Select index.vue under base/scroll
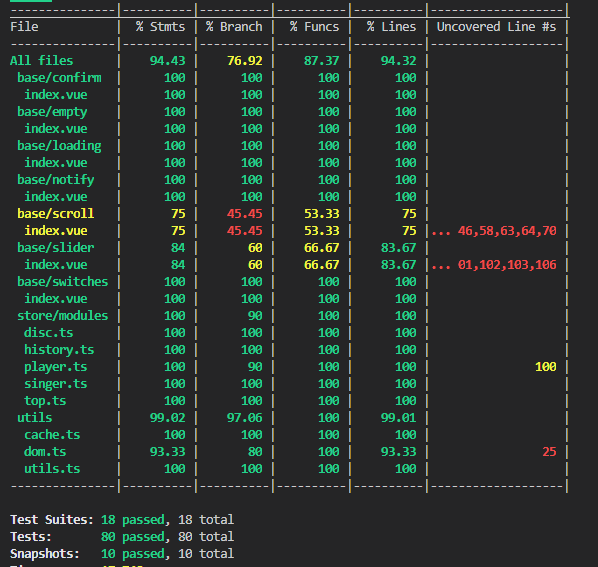The image size is (598, 567). click(x=56, y=231)
